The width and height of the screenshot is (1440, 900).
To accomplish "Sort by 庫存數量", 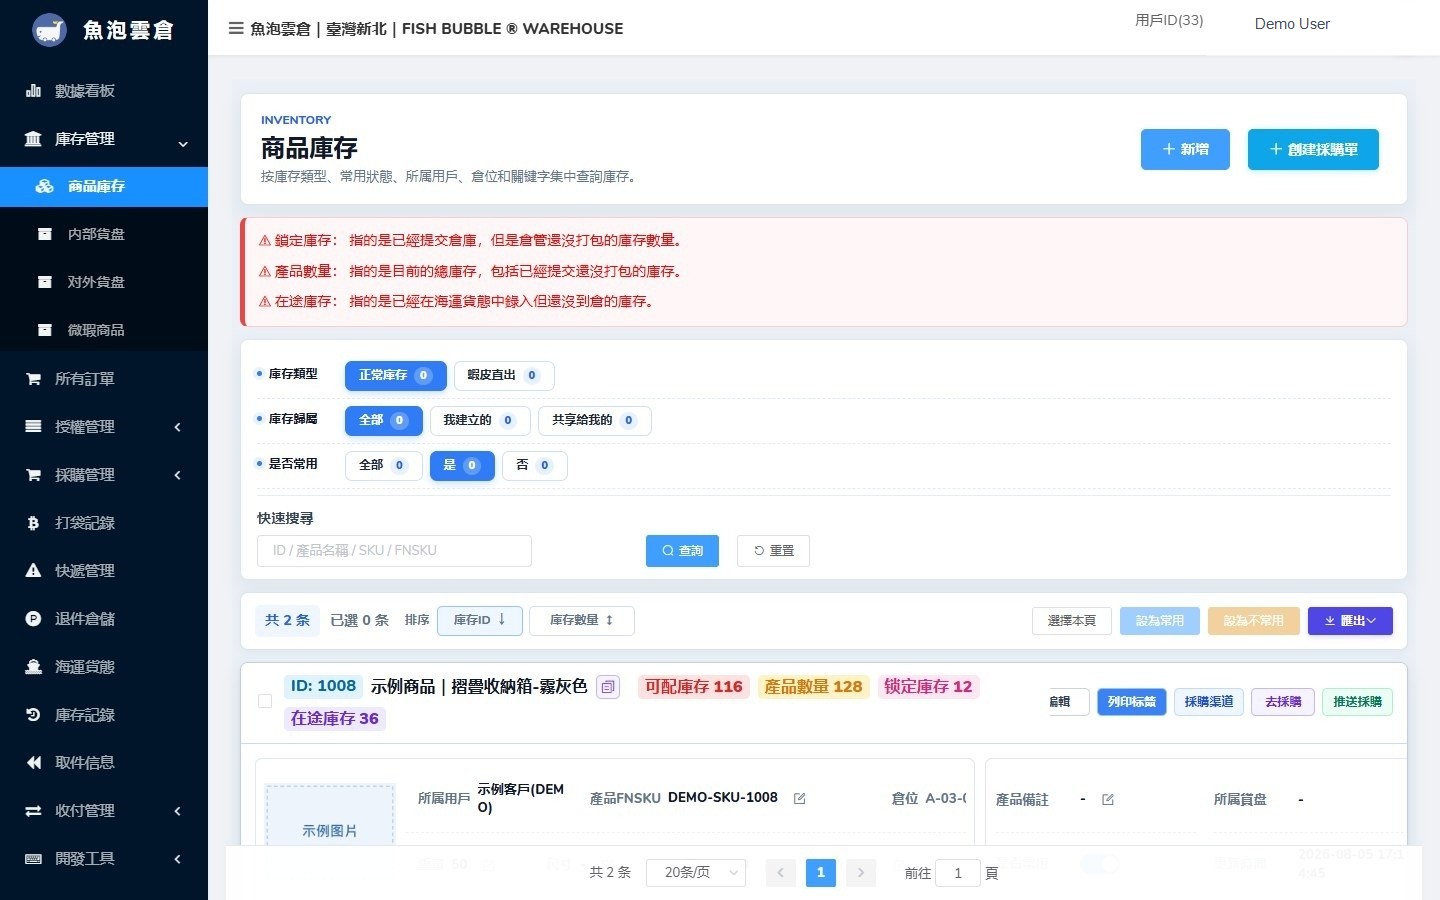I will (x=582, y=621).
